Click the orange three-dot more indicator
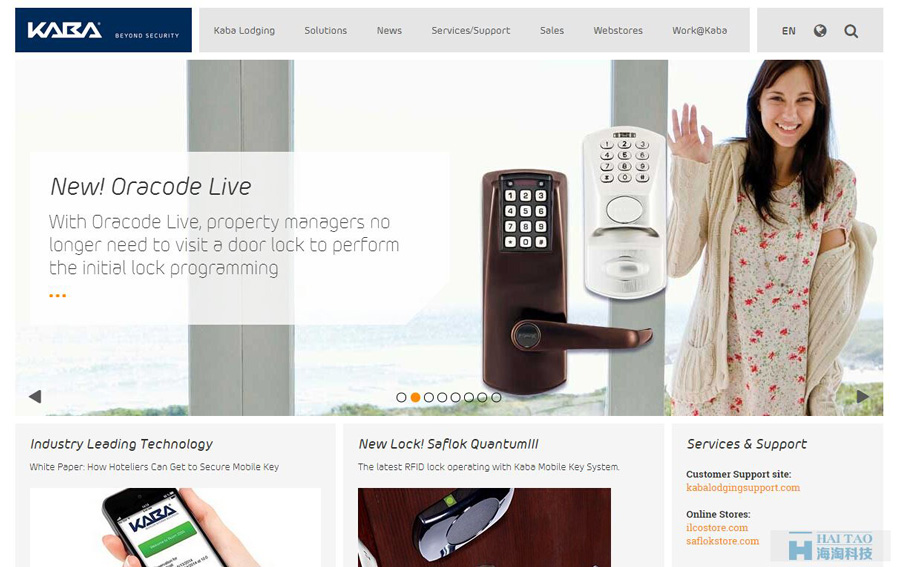The width and height of the screenshot is (900, 567). [57, 296]
